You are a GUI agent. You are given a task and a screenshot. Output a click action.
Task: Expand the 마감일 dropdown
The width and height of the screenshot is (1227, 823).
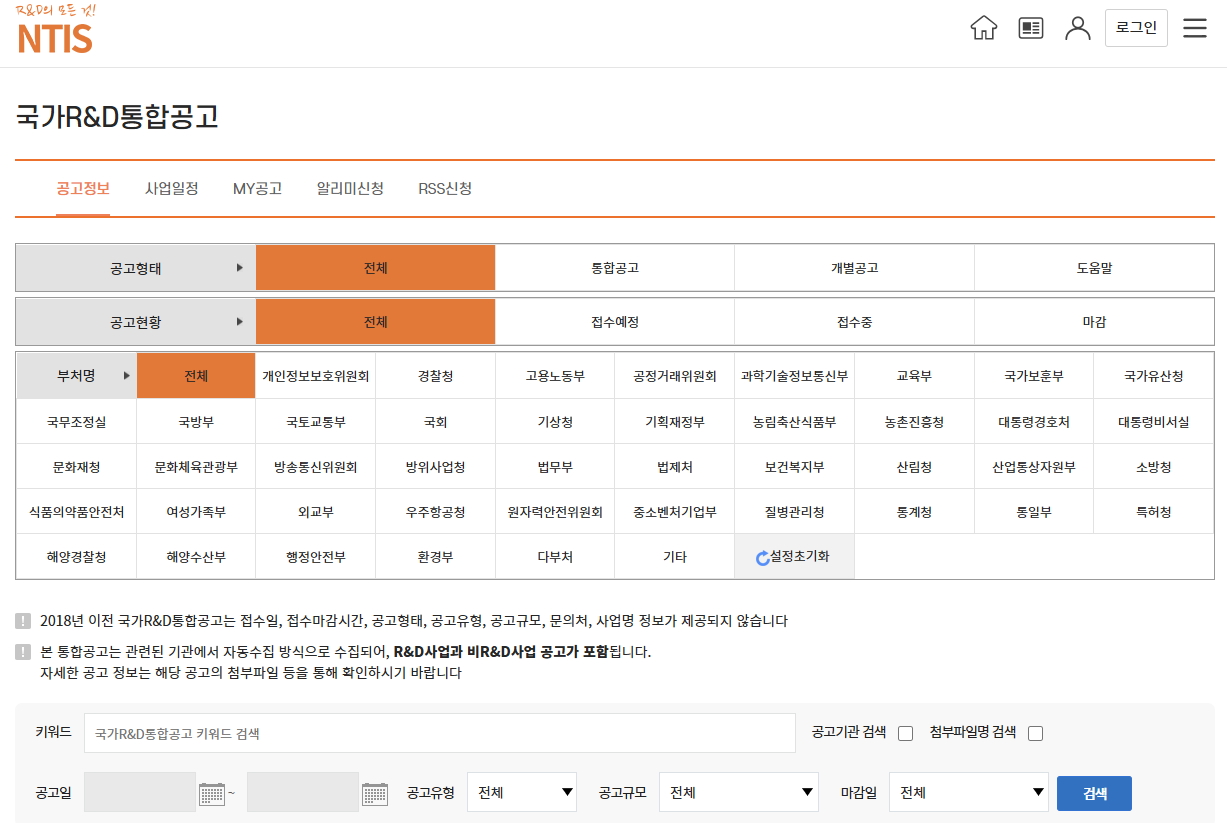(968, 793)
